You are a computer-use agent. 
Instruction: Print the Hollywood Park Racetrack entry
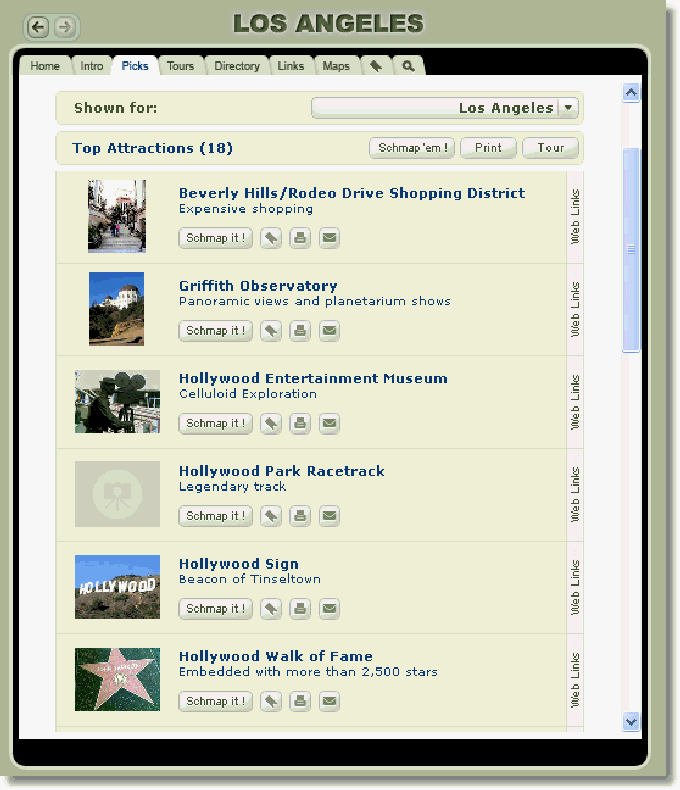[x=300, y=516]
